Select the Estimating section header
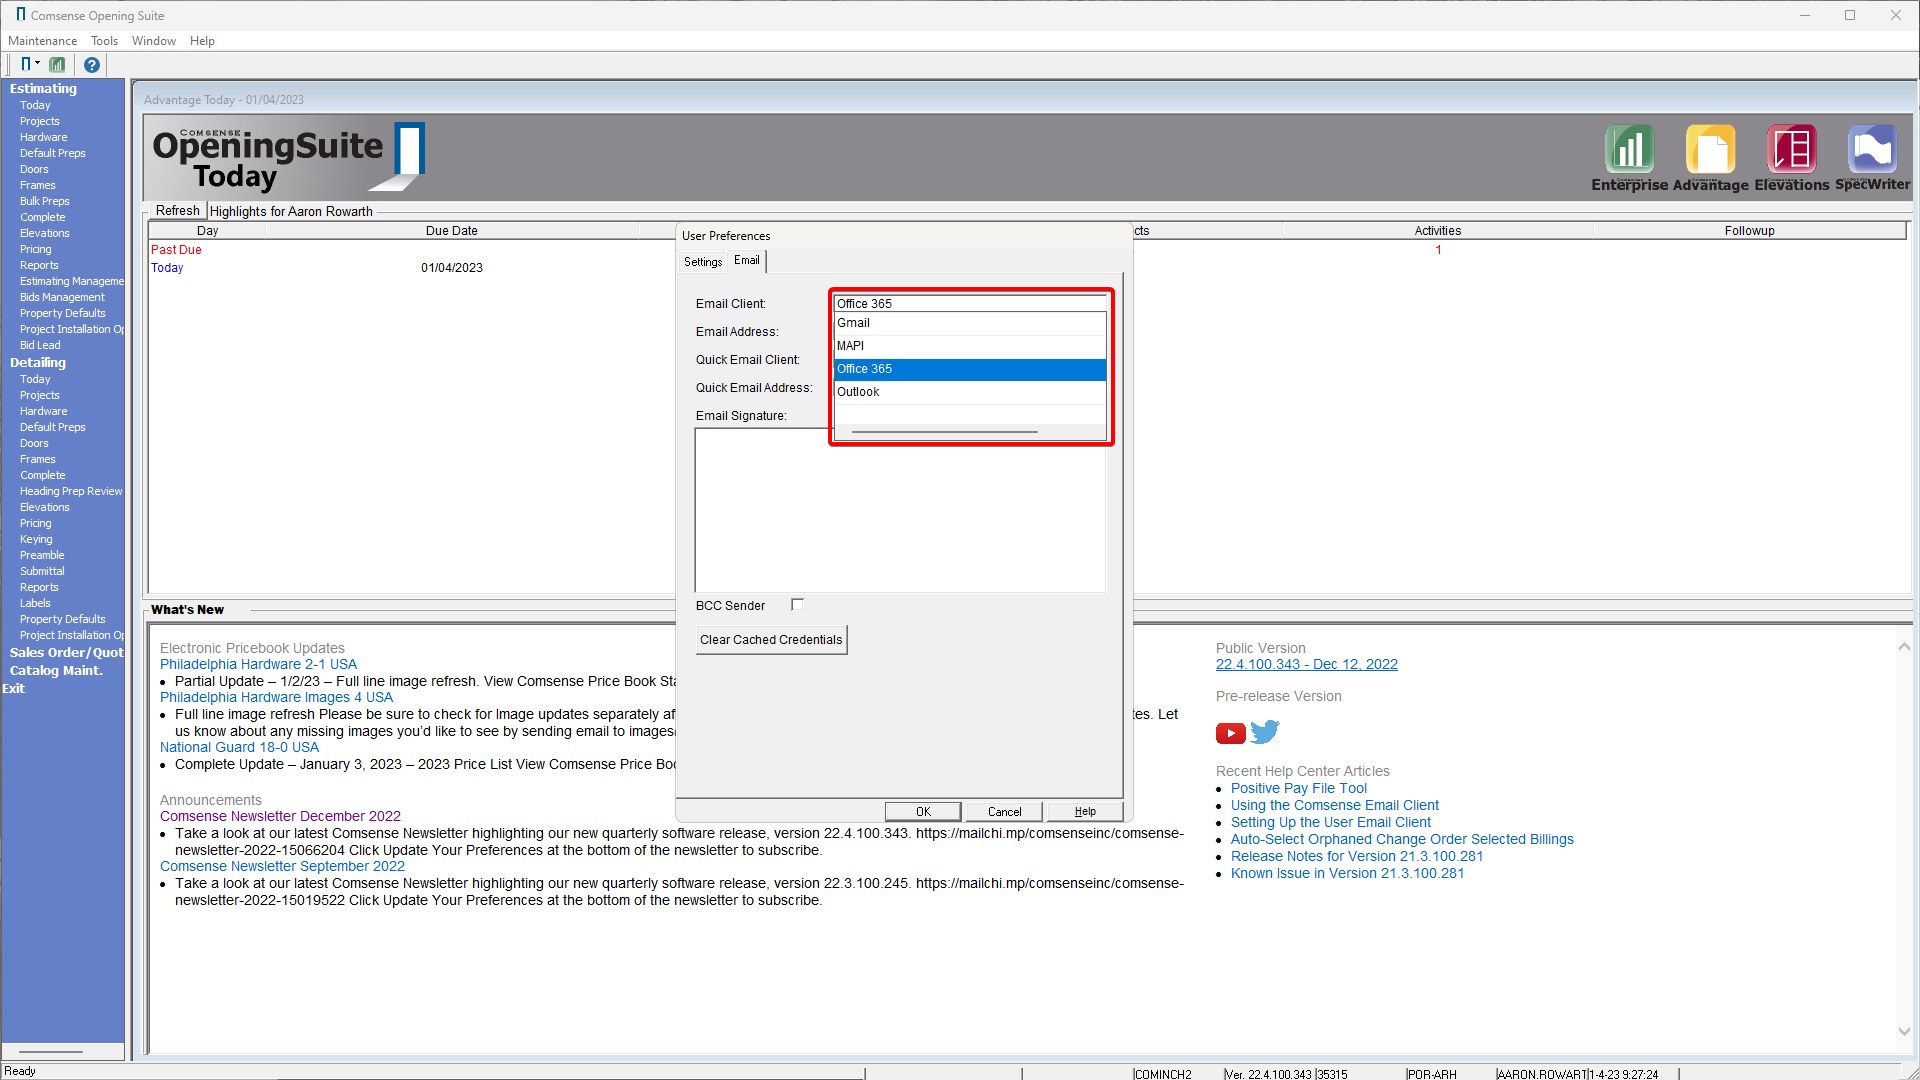 [43, 88]
